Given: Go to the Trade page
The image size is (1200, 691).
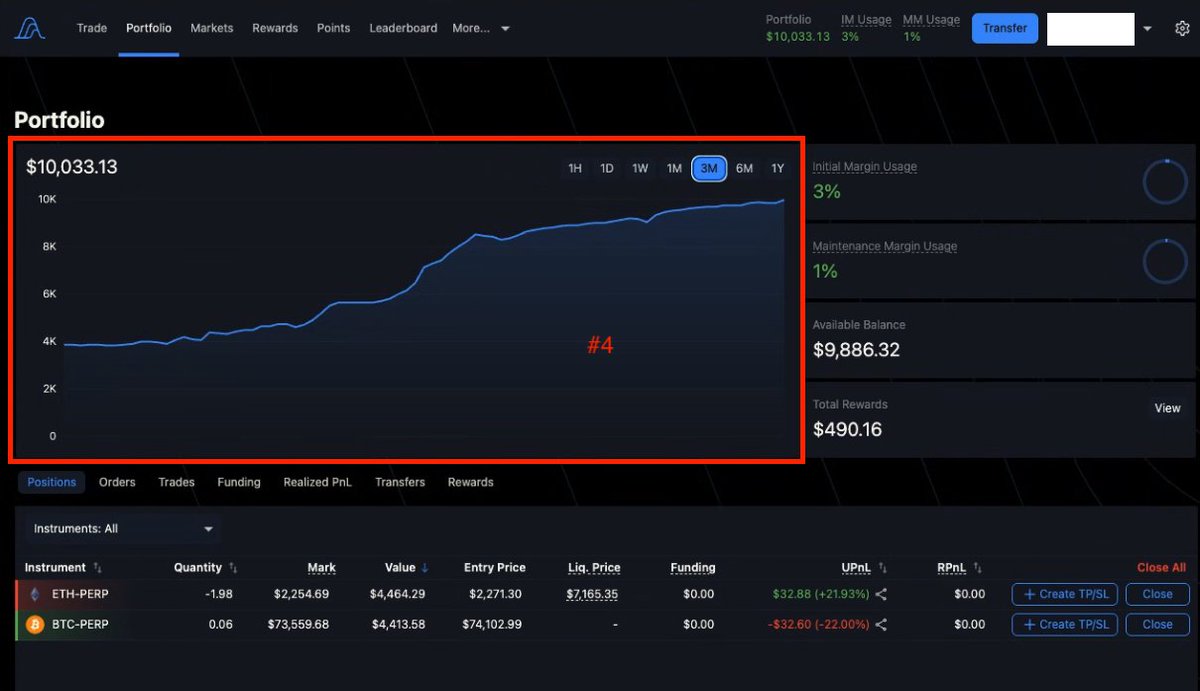Looking at the screenshot, I should (x=92, y=28).
